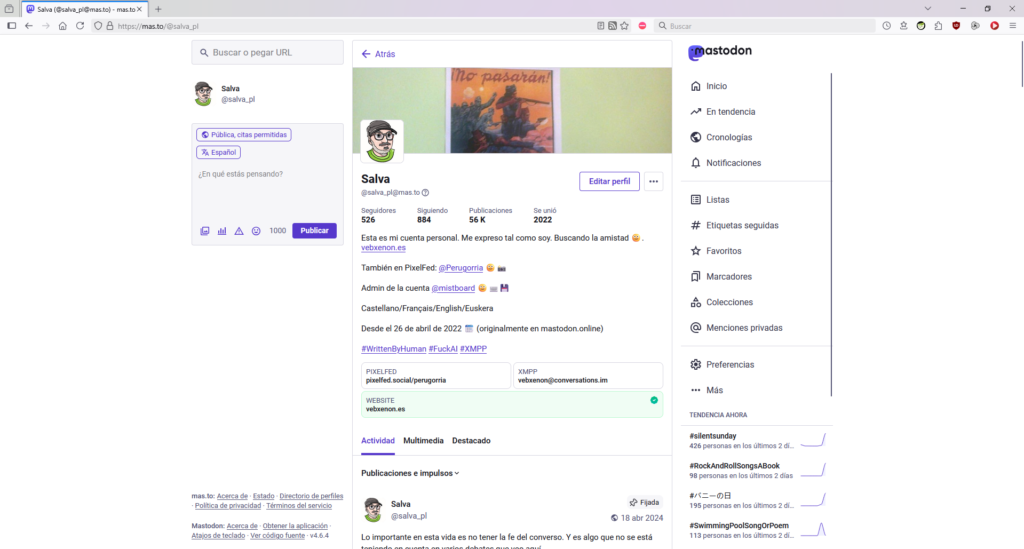This screenshot has width=1024, height=549.
Task: Switch to the Multimedia tab
Action: (x=423, y=441)
